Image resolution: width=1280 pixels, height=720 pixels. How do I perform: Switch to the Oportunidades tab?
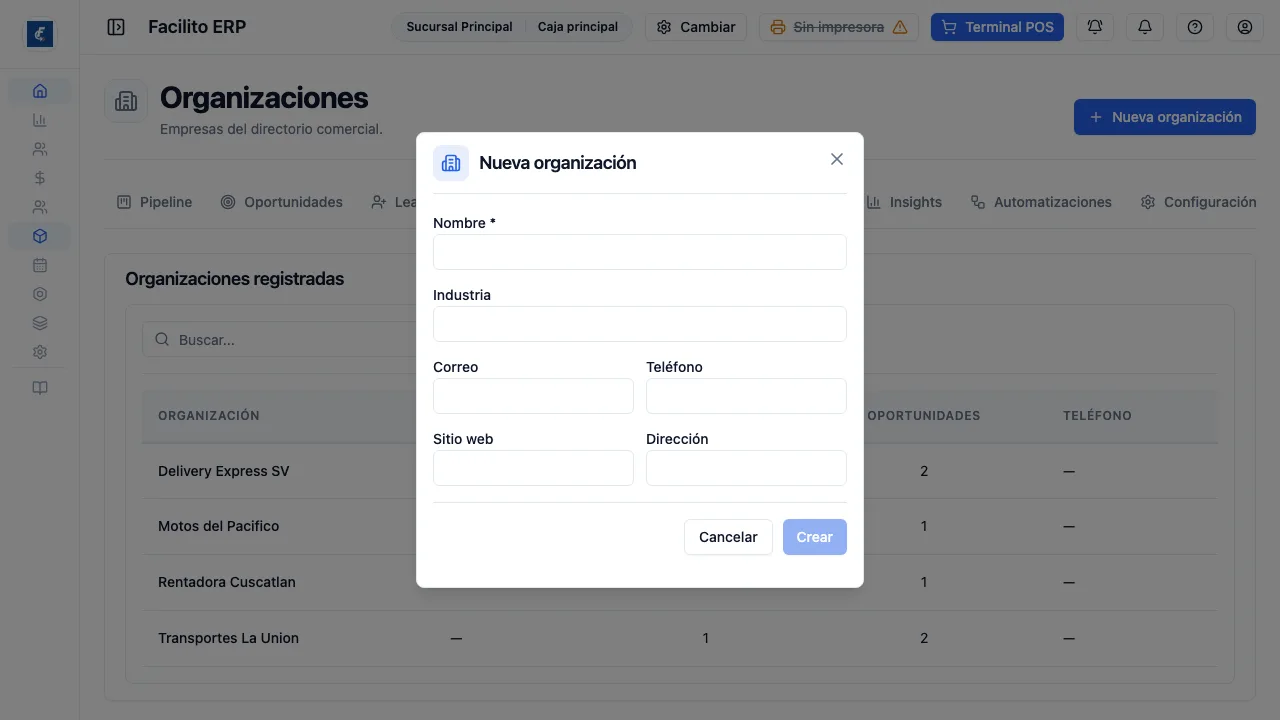click(x=281, y=202)
